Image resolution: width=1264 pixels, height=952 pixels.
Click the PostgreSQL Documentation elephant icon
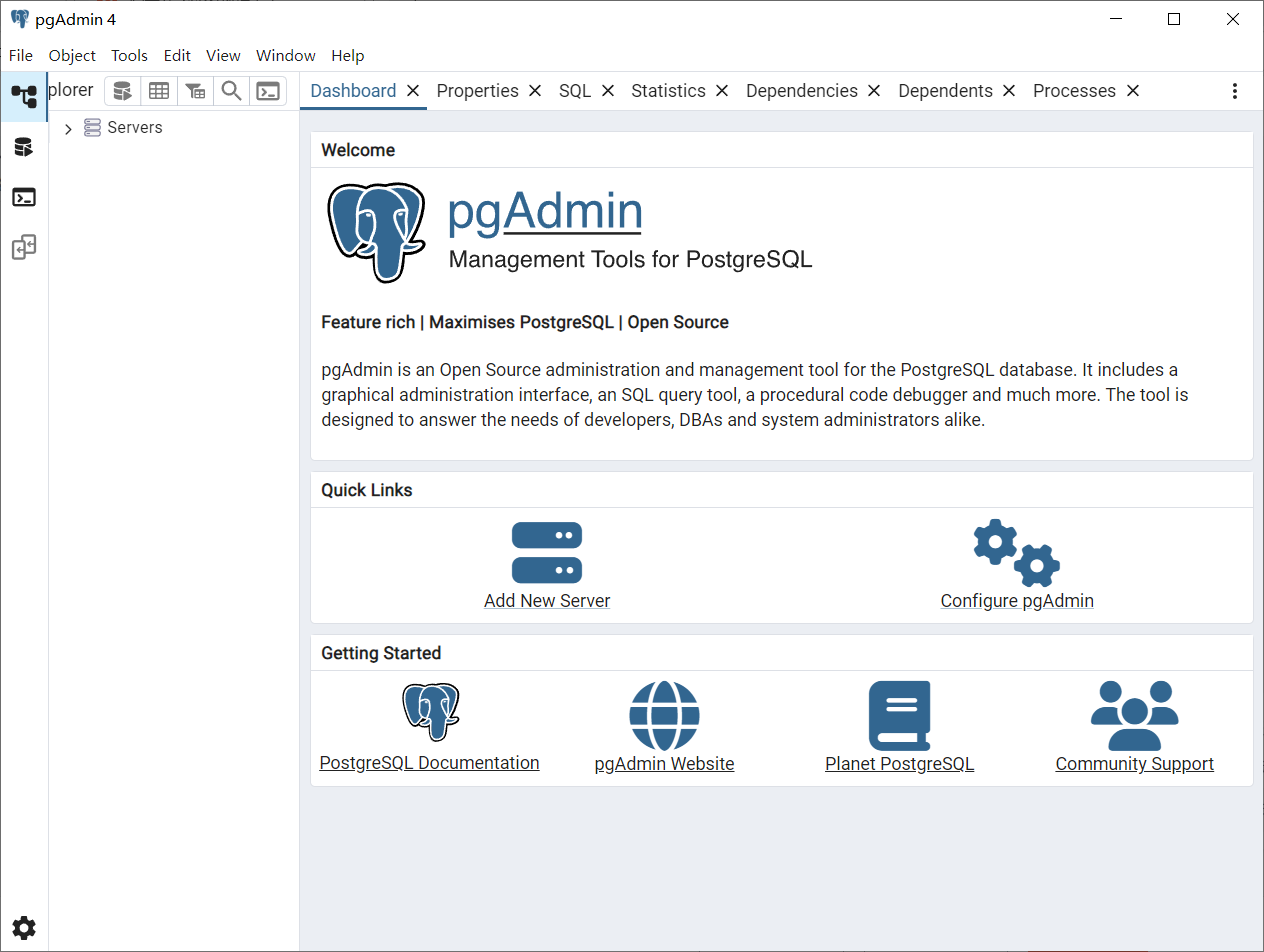click(x=431, y=712)
